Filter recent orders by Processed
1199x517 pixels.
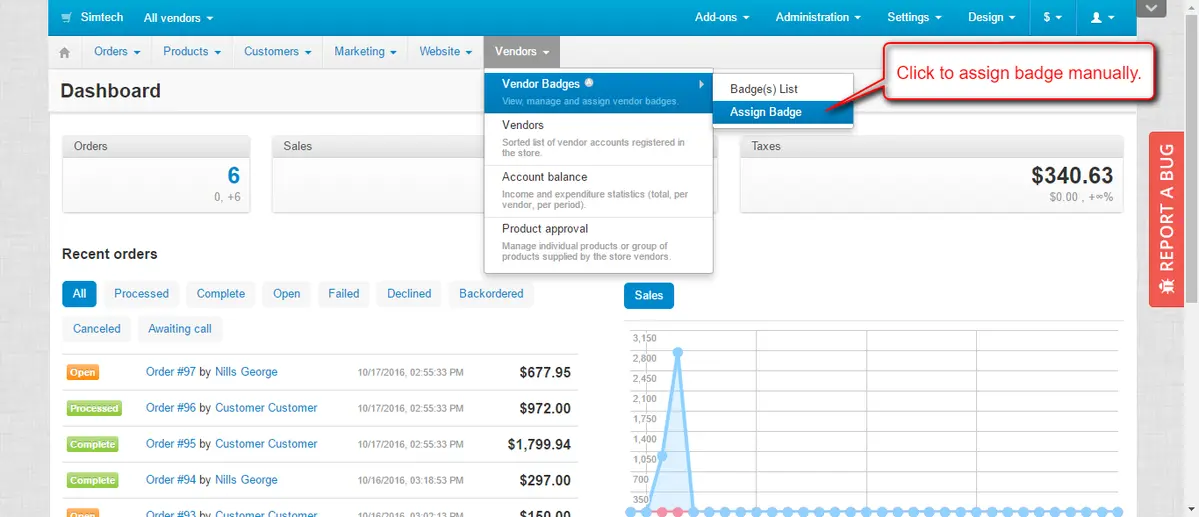141,294
